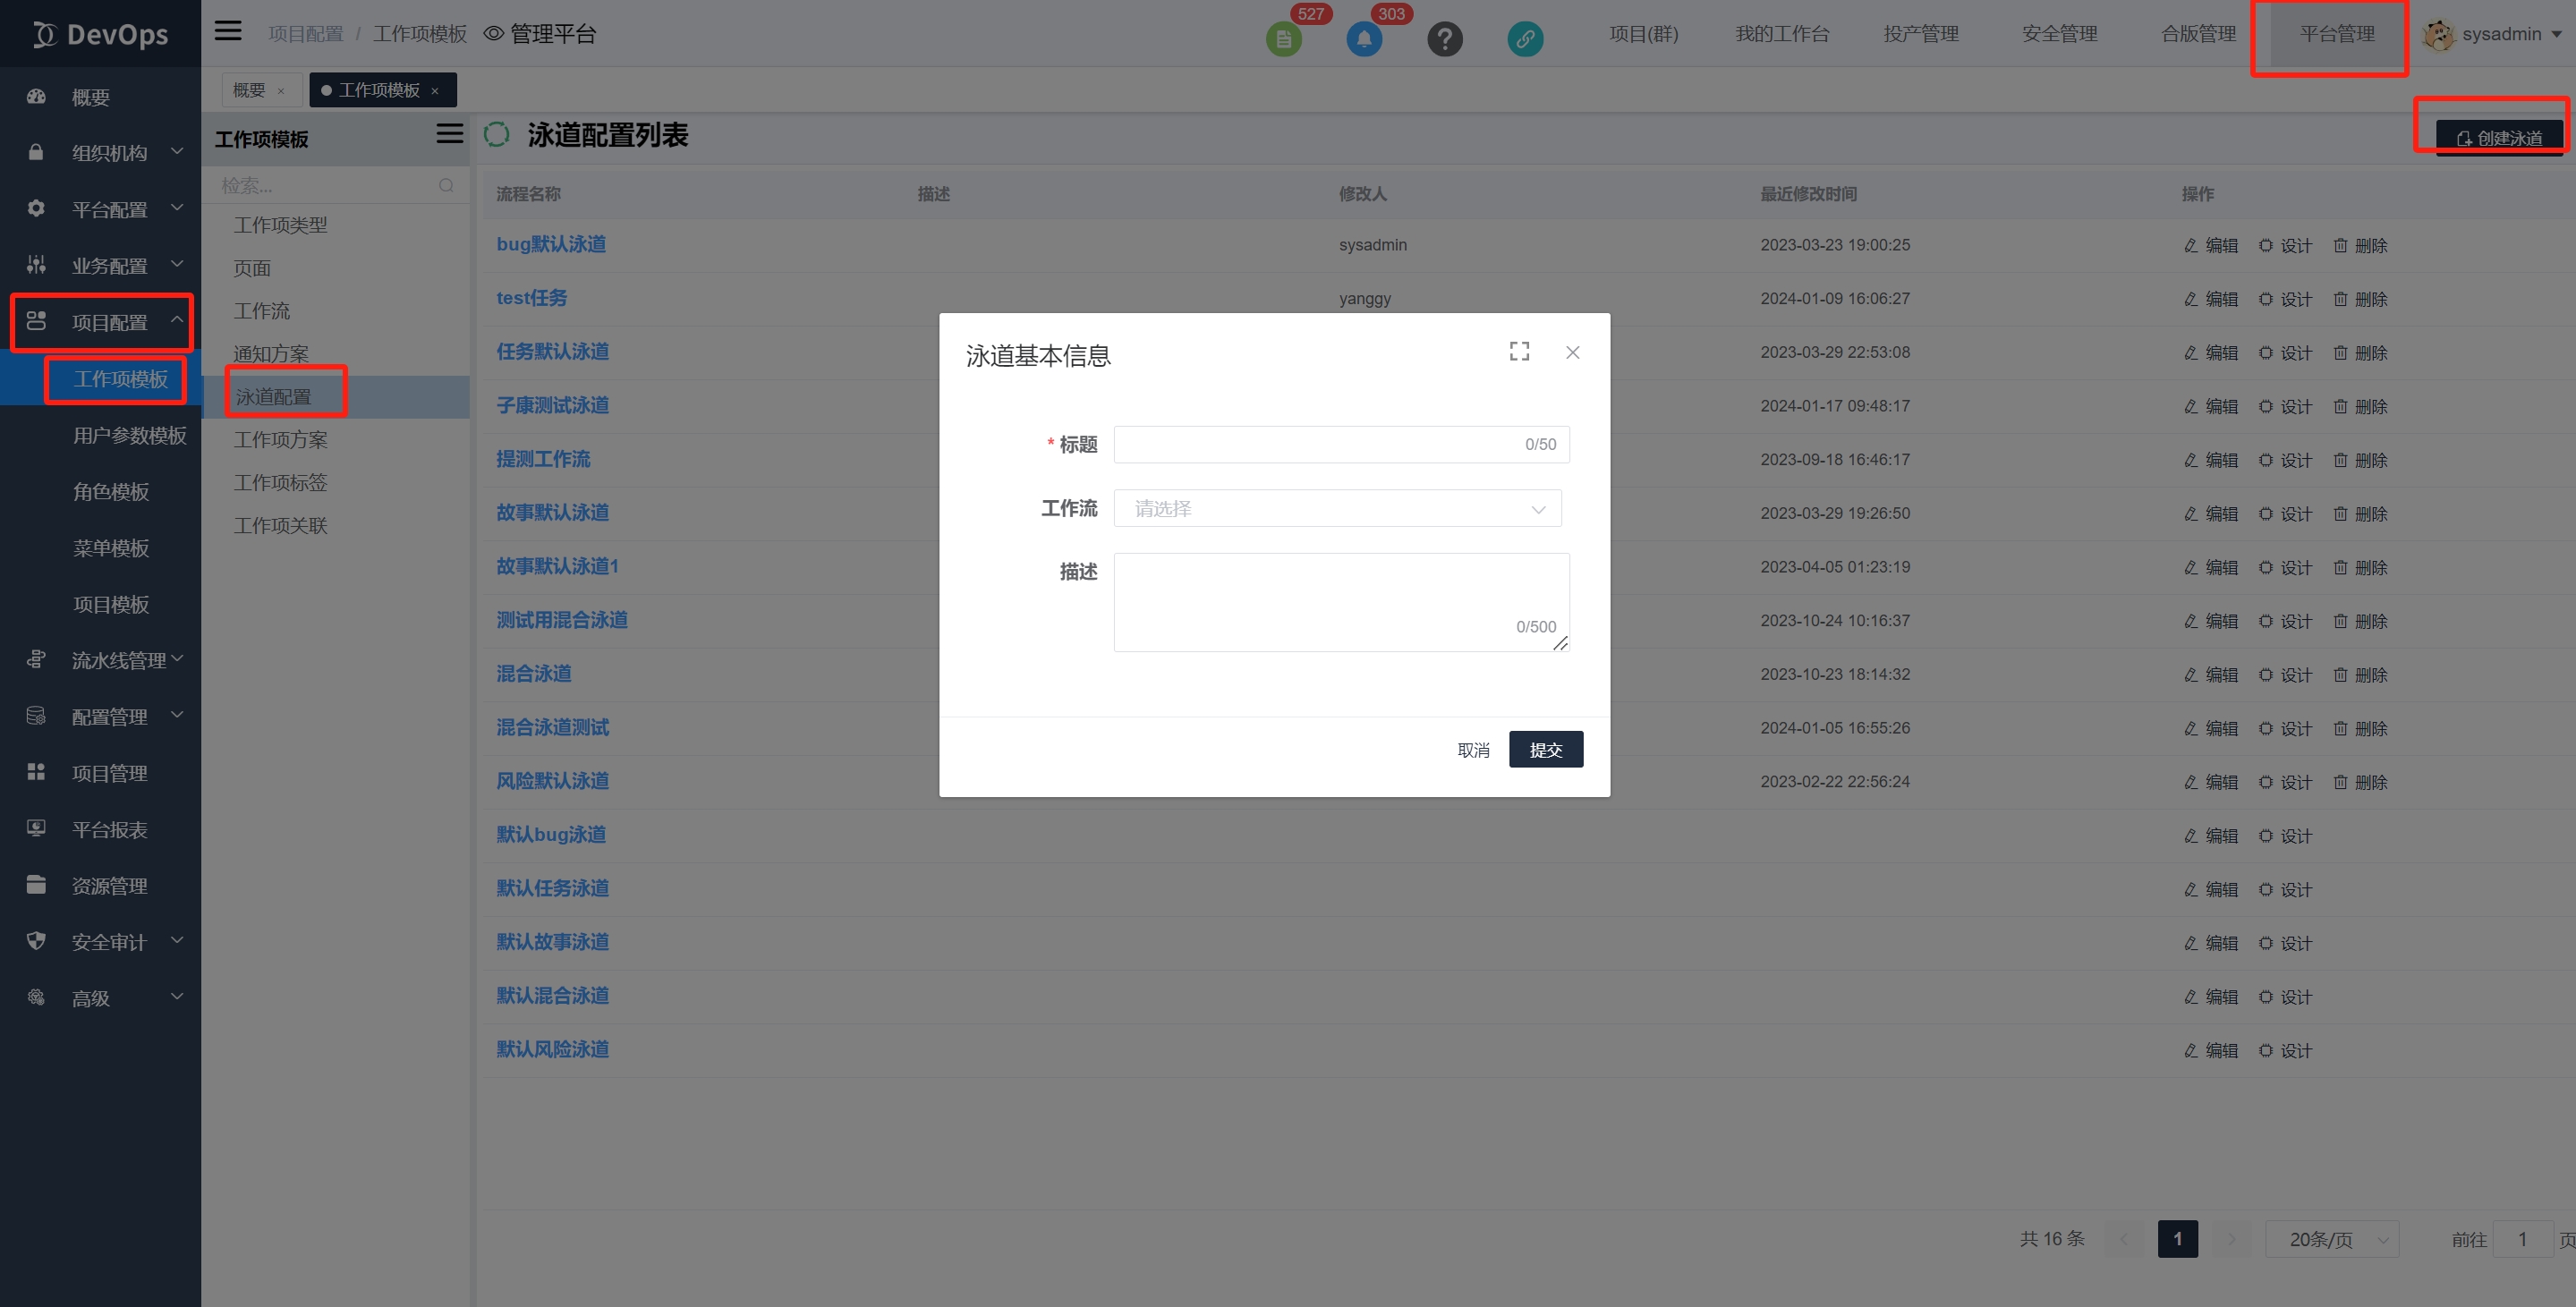This screenshot has height=1307, width=2576.
Task: Open the 工作流 请选择 dropdown
Action: [x=1337, y=508]
